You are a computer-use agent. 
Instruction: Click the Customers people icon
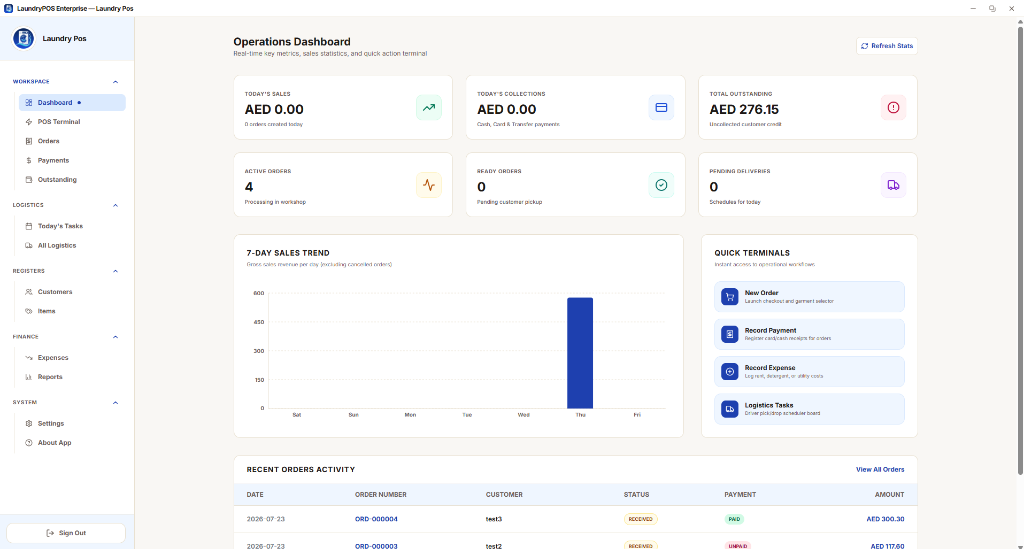coord(29,292)
